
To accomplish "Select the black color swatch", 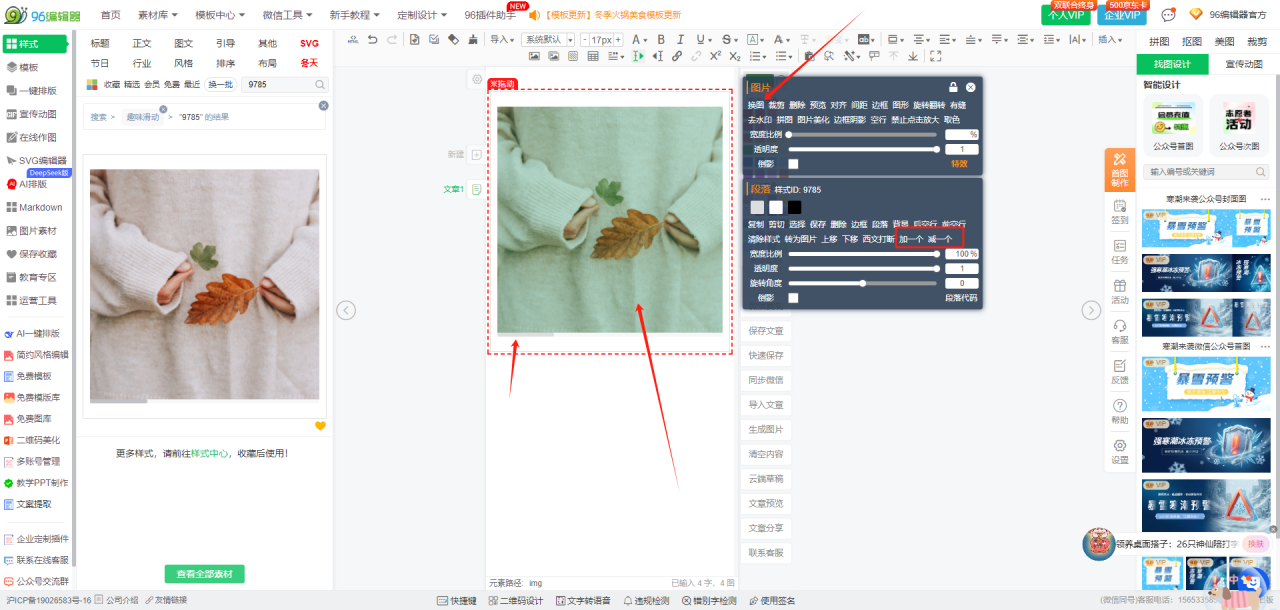I will click(794, 207).
